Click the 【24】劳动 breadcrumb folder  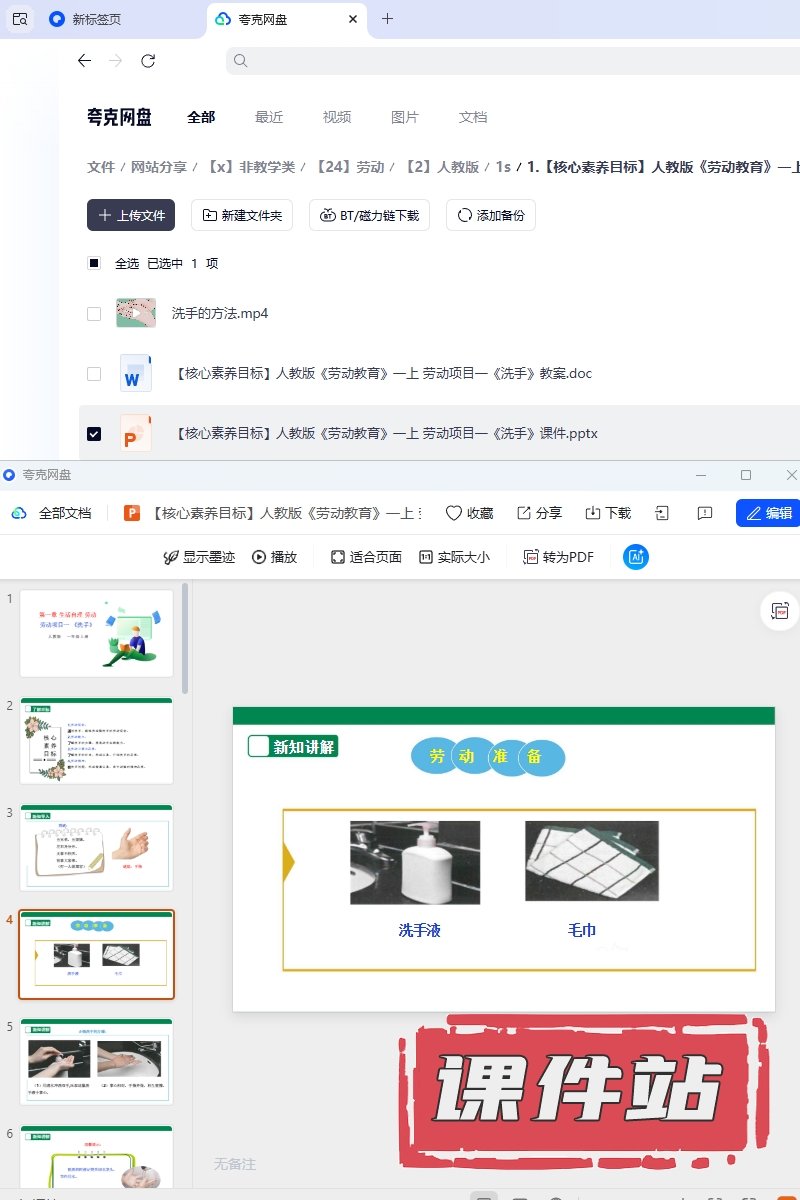(350, 167)
